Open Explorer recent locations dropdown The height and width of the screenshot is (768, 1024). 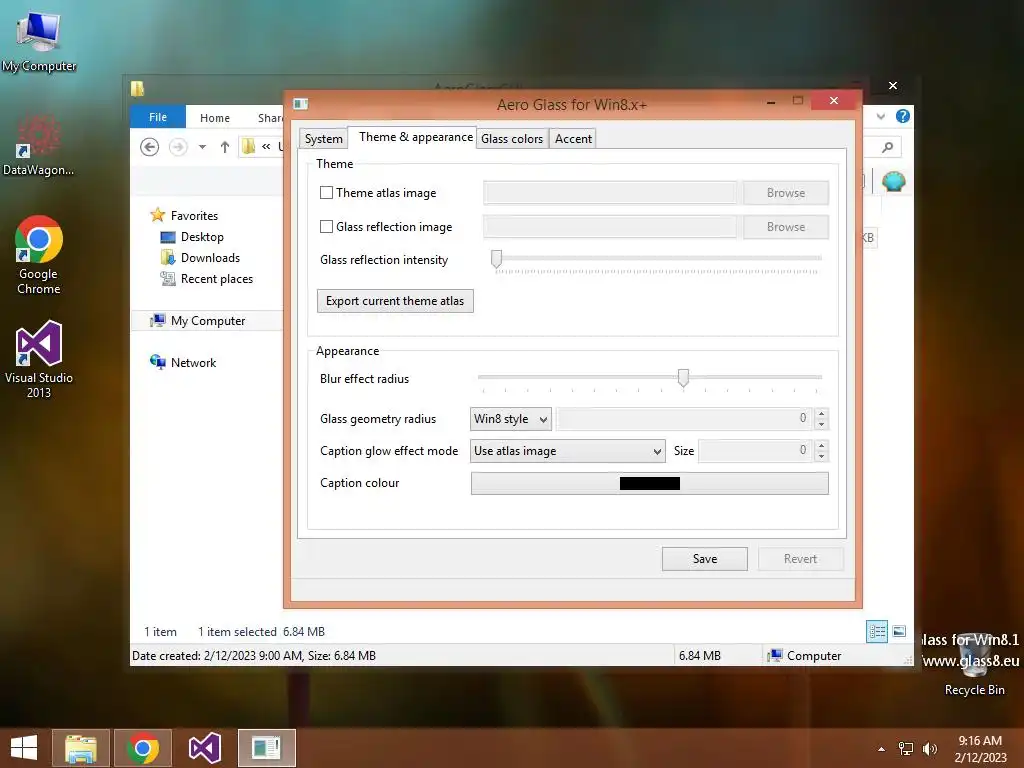pyautogui.click(x=202, y=147)
